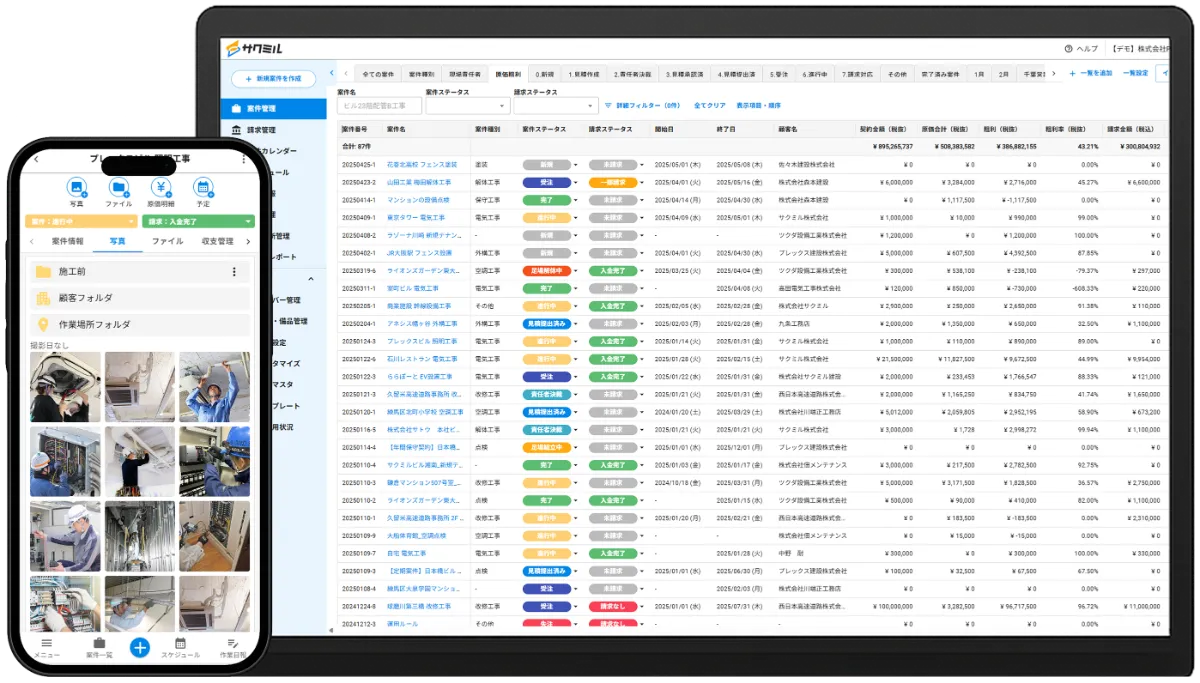Click the 新規案件を作成 button
The width and height of the screenshot is (1200, 683).
[x=274, y=78]
